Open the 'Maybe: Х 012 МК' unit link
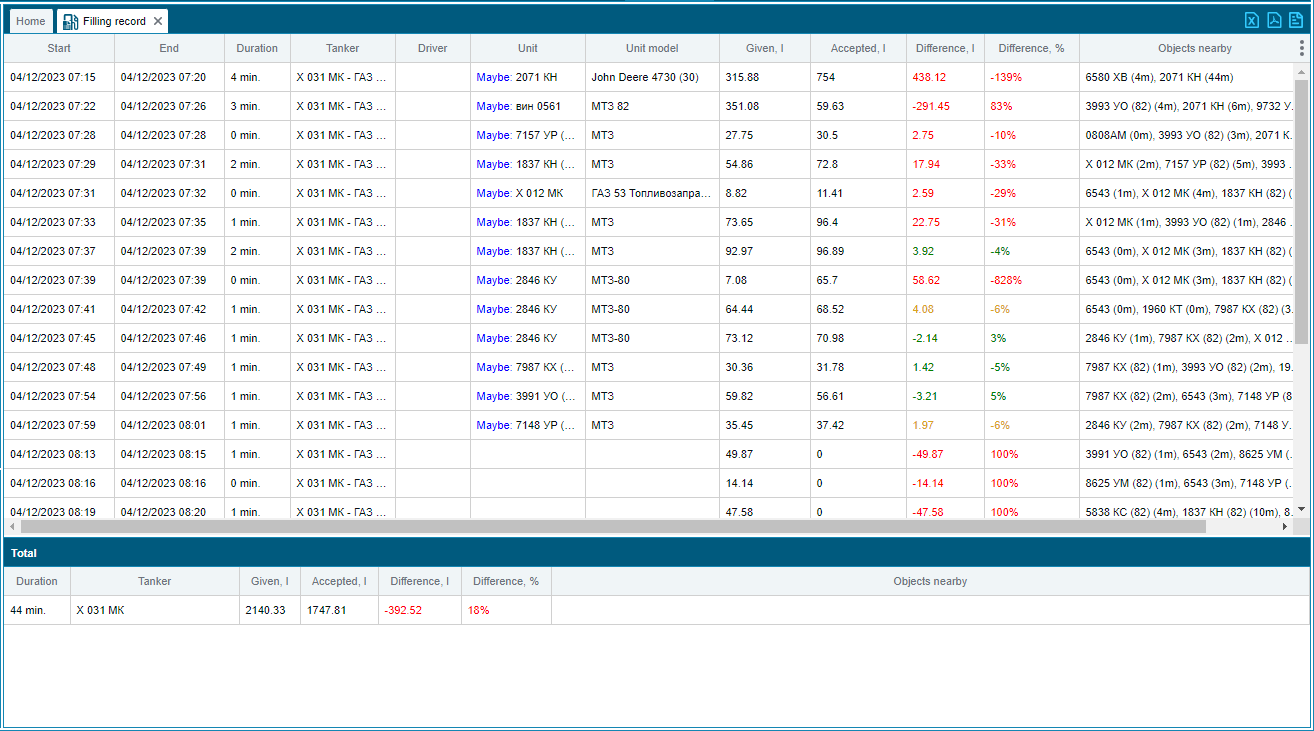 519,193
